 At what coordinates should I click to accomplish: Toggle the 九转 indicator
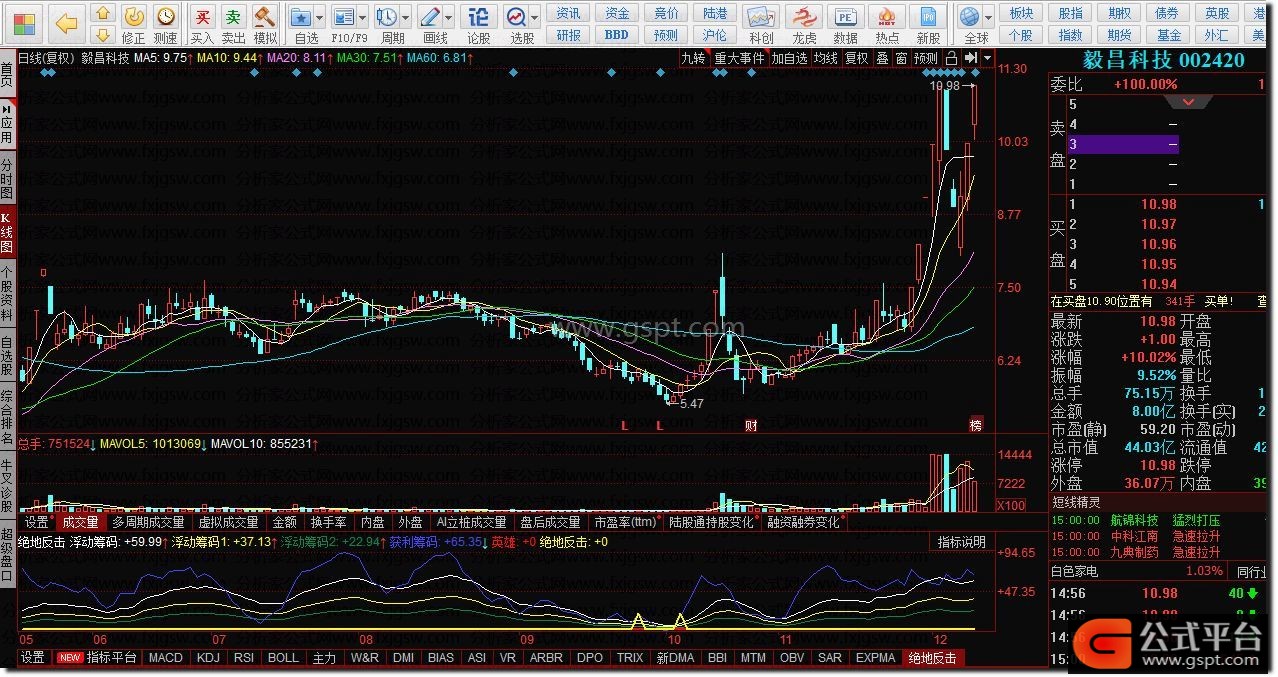694,58
